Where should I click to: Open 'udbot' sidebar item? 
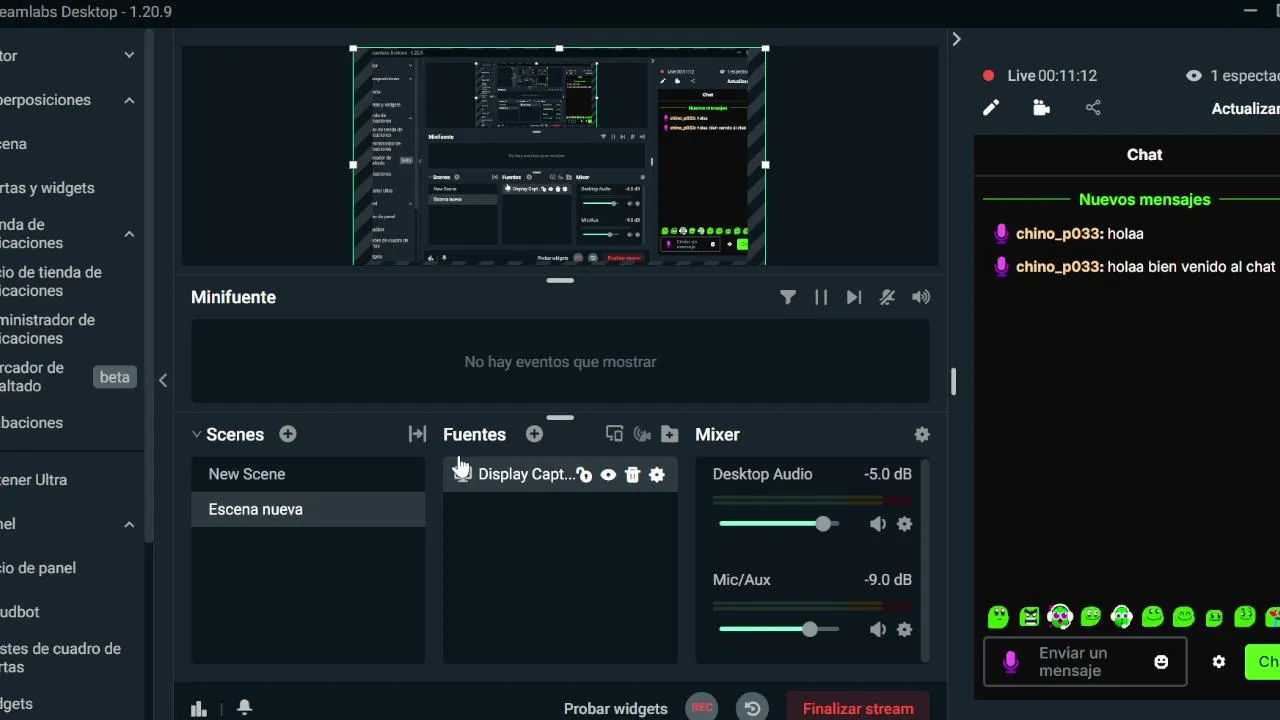coord(20,612)
